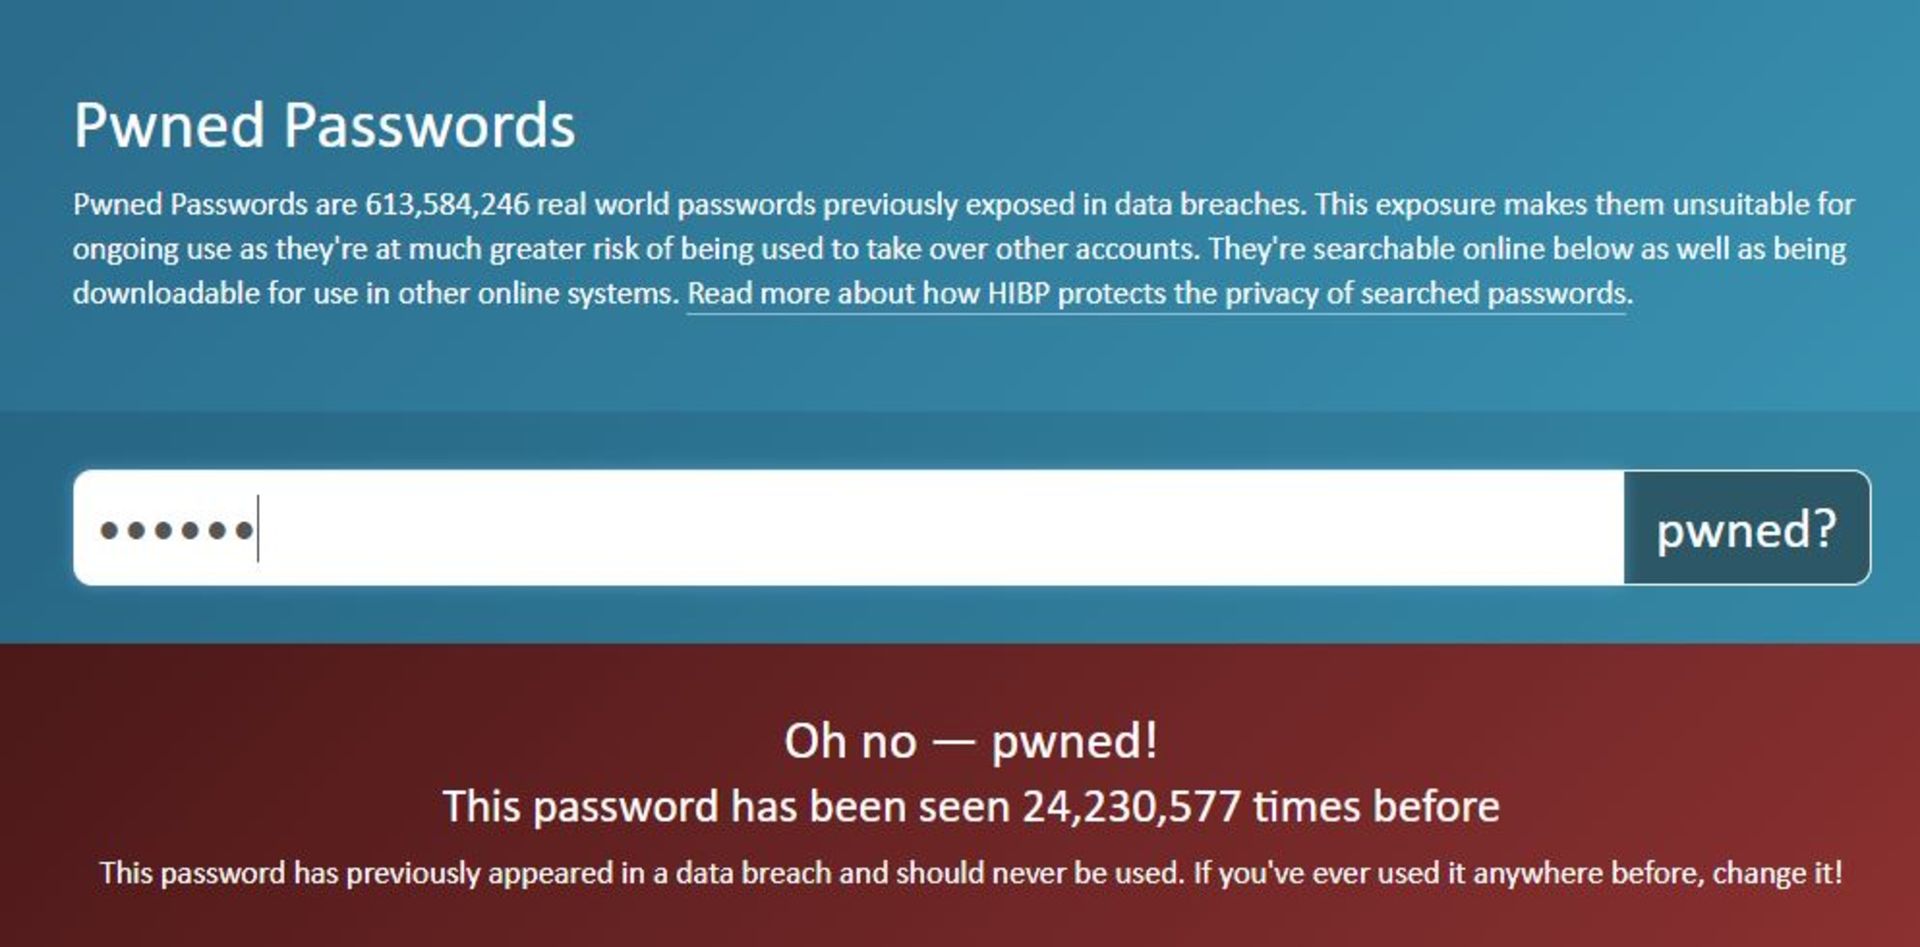Select the Oh no — pwned! result heading
Viewport: 1920px width, 947px height.
point(970,741)
